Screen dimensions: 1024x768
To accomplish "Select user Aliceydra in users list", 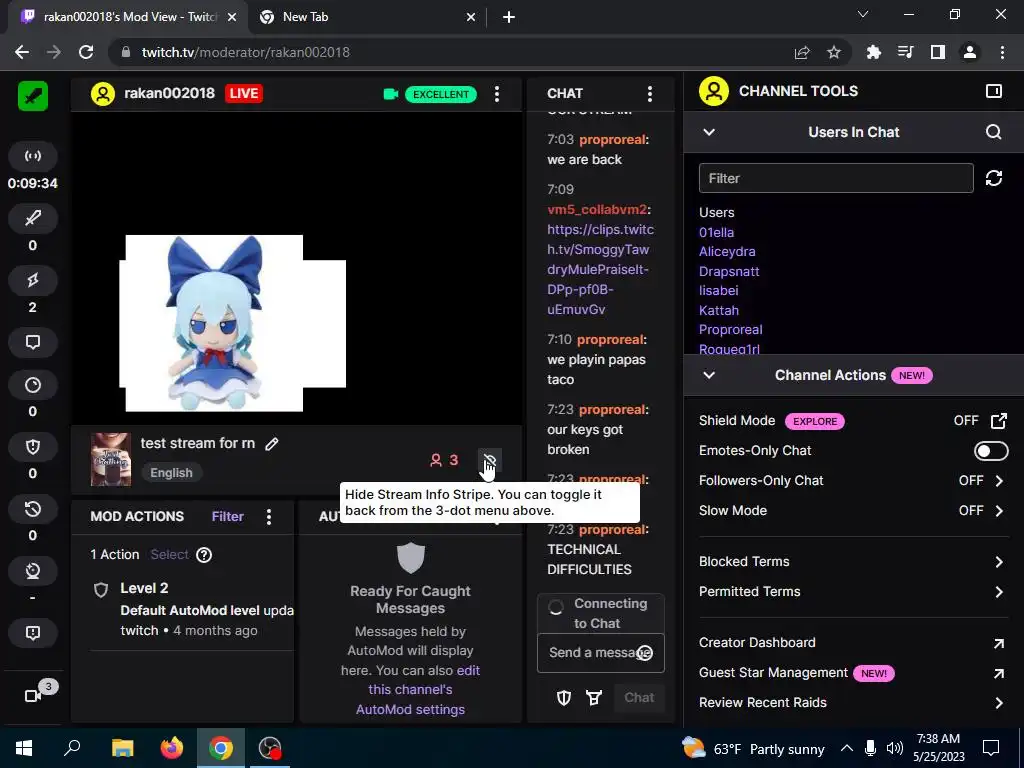I will (x=727, y=251).
